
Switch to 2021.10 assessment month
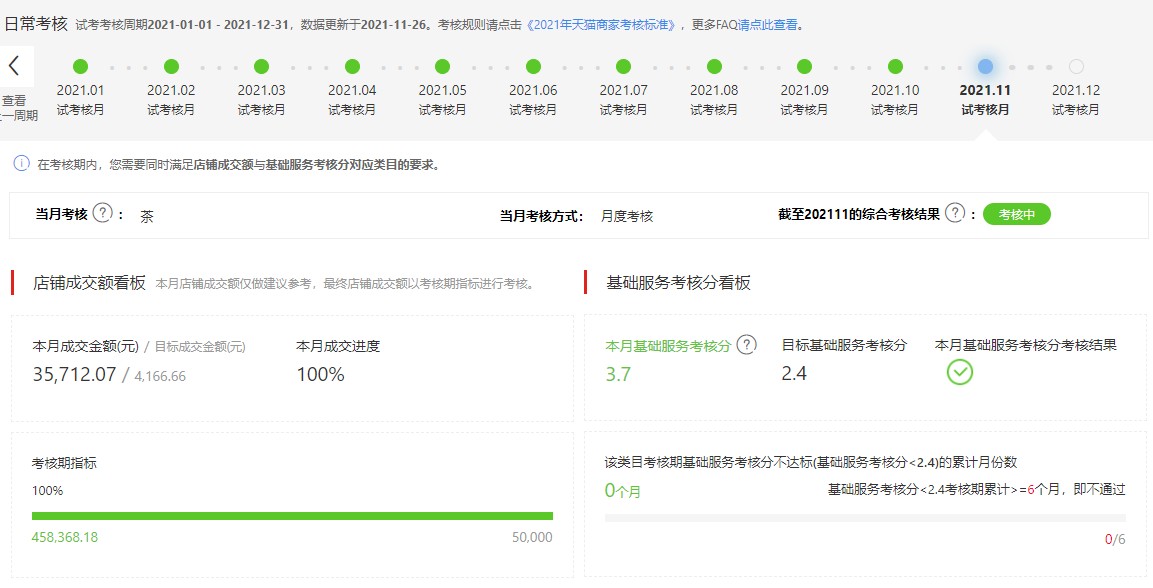[x=895, y=67]
